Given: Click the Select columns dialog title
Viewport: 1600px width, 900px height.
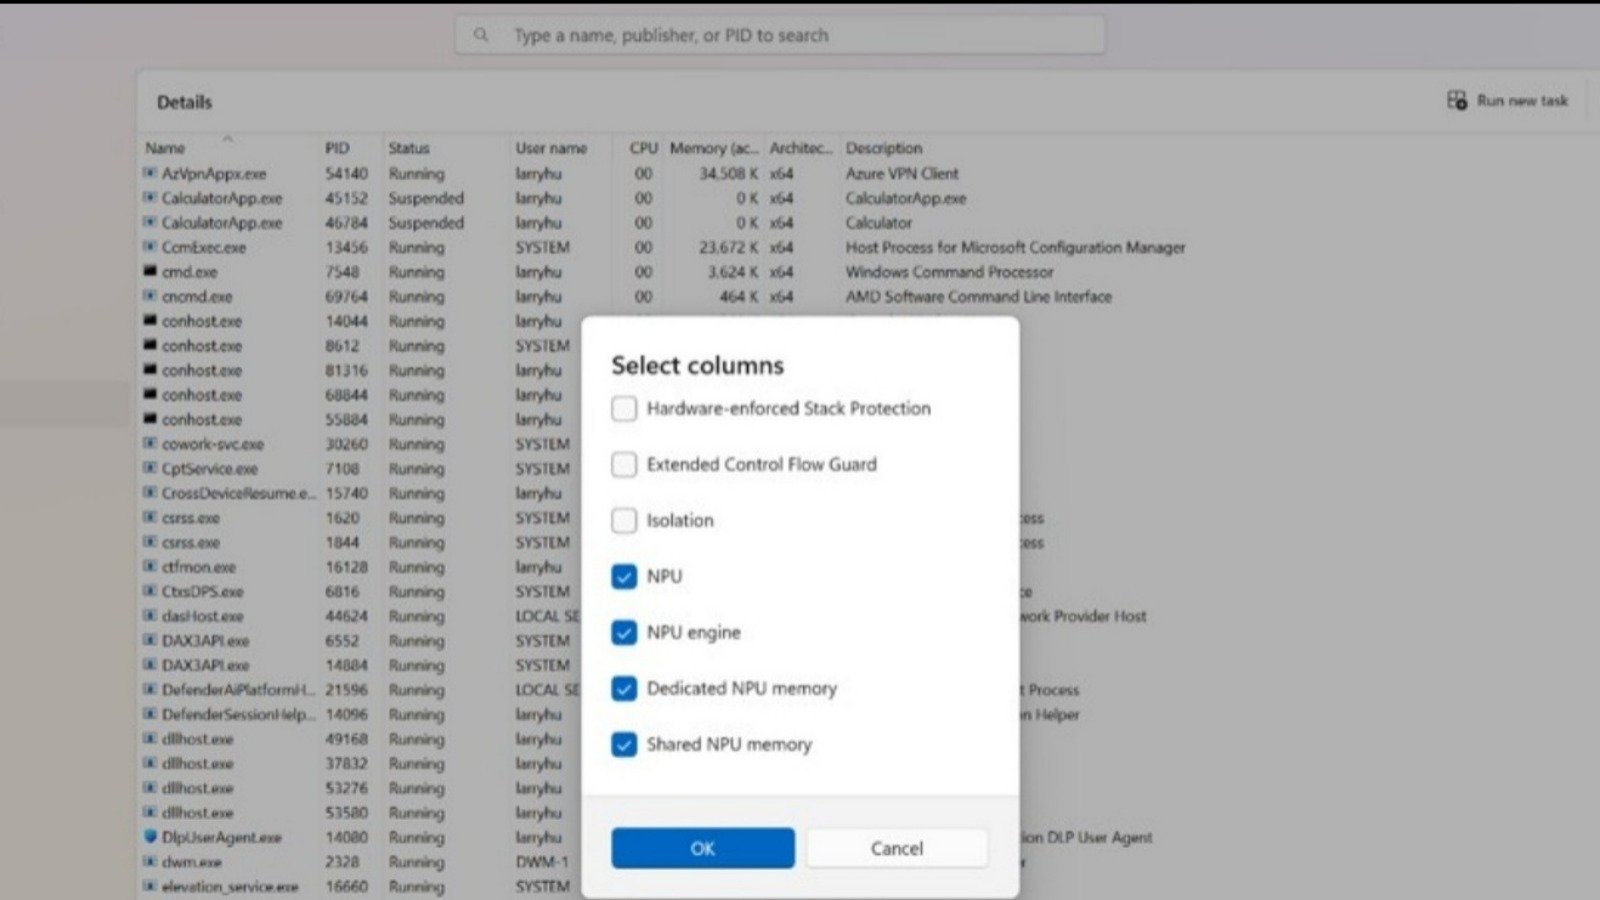Looking at the screenshot, I should point(698,365).
